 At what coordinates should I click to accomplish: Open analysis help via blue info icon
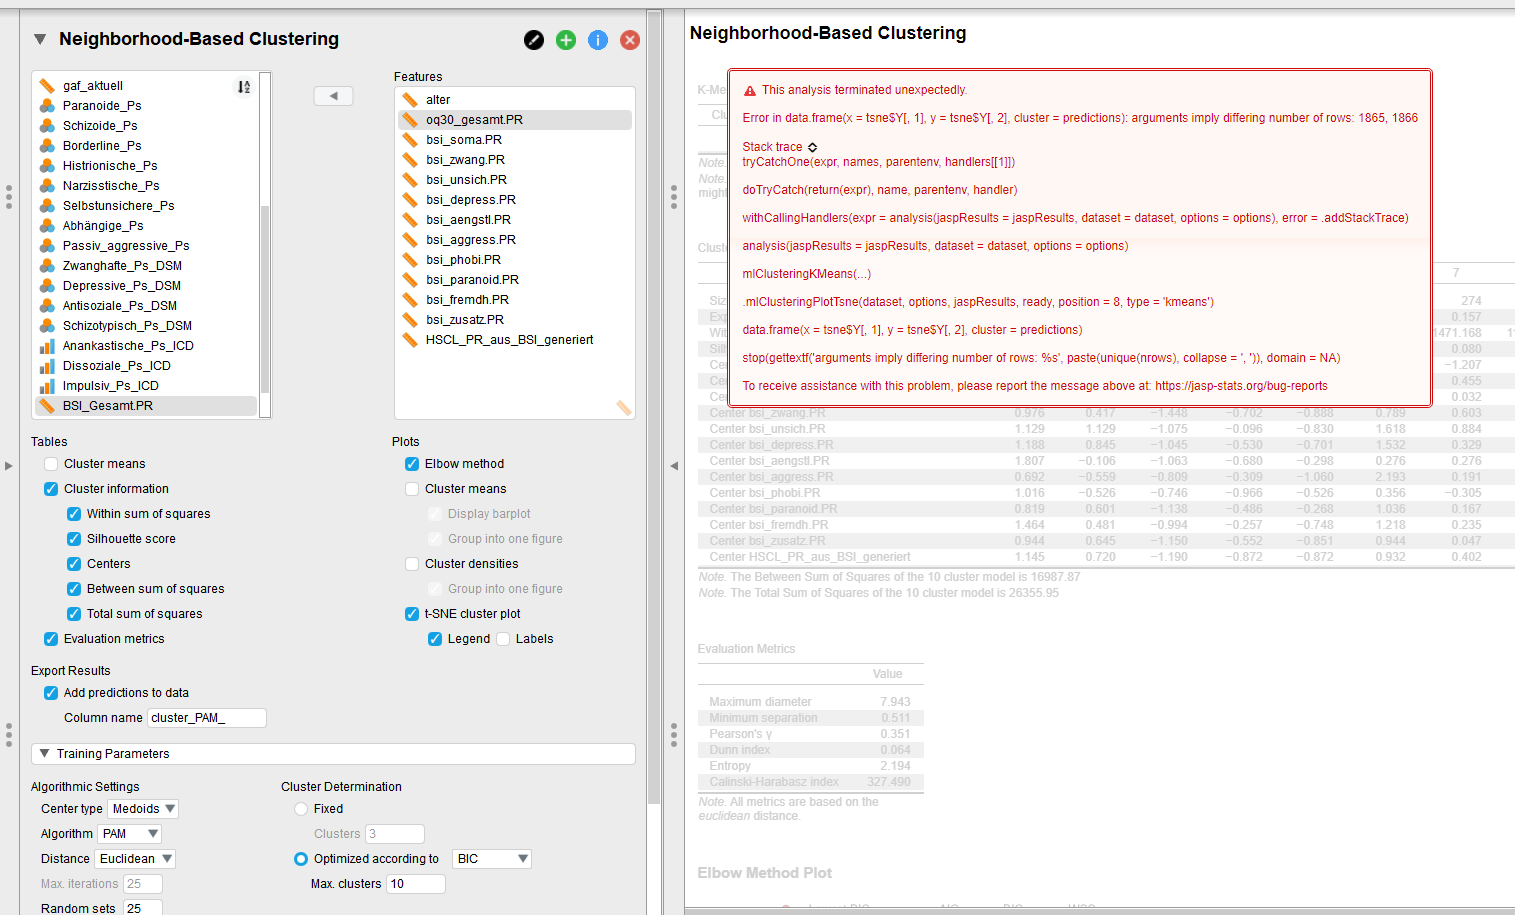tap(597, 40)
